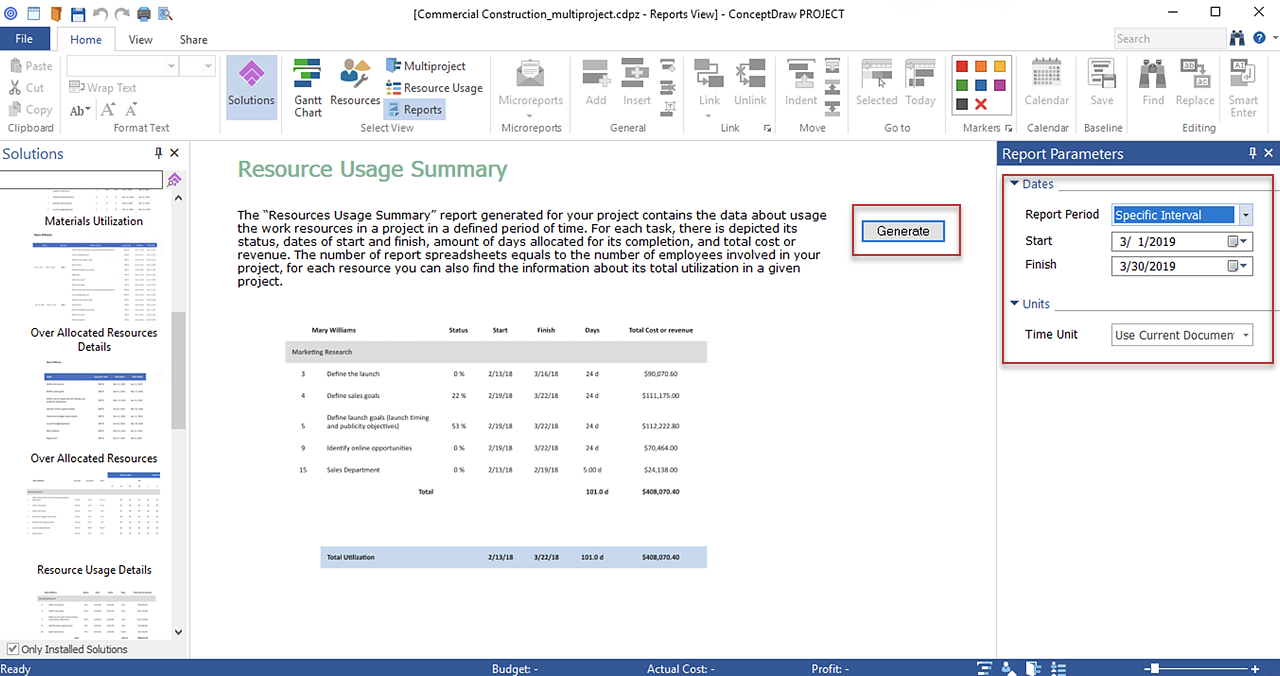
Task: Select the Reports view button
Action: (x=414, y=110)
